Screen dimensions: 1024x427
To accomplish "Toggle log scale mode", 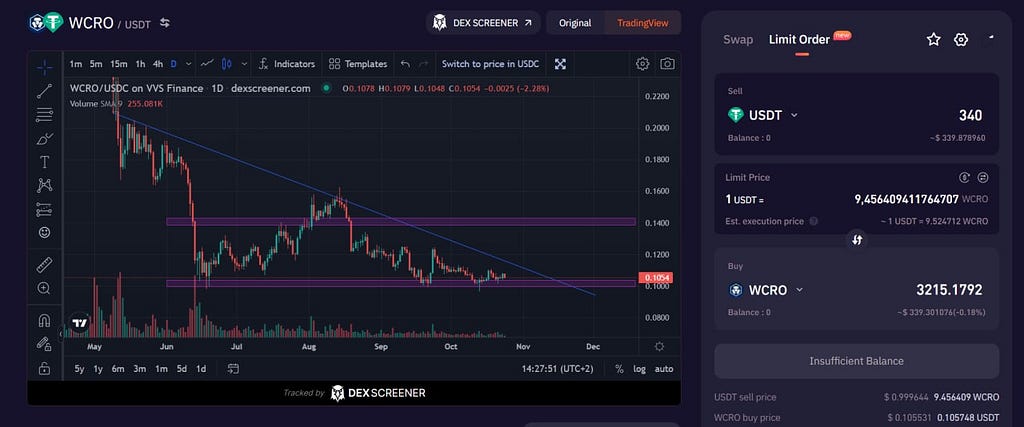I will [x=639, y=369].
